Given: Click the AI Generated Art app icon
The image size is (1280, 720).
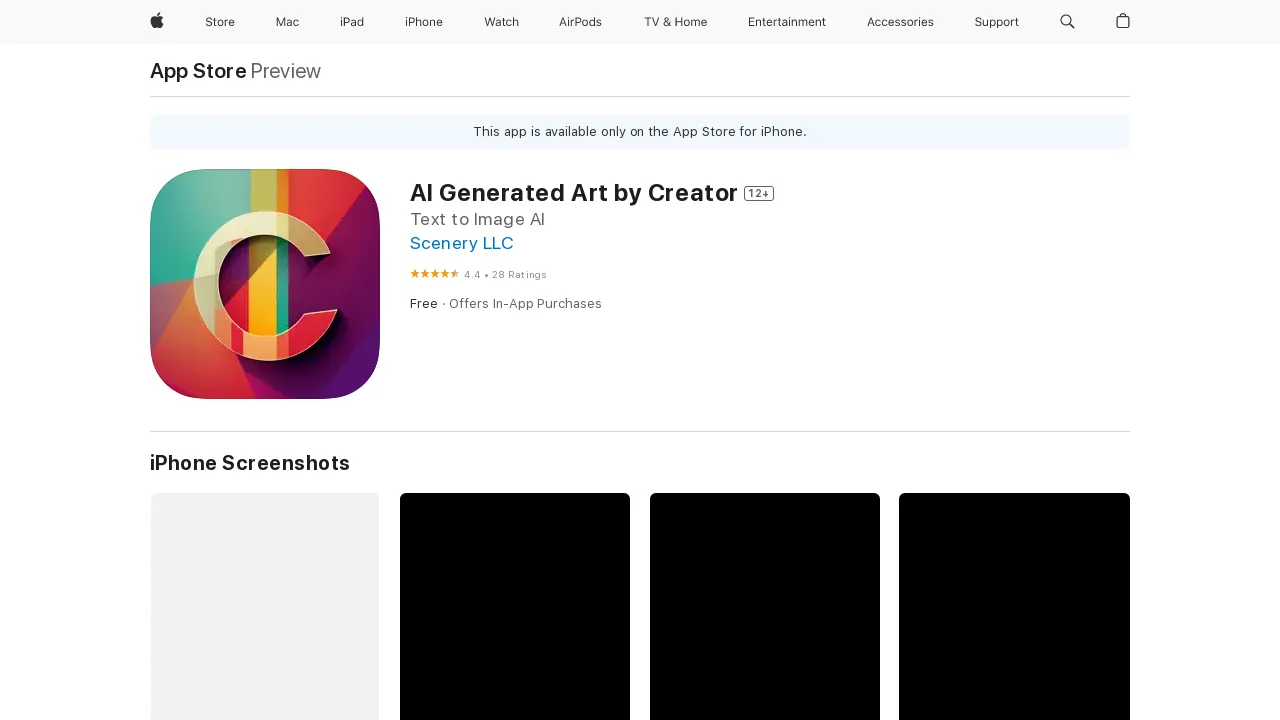Looking at the screenshot, I should click(x=264, y=283).
